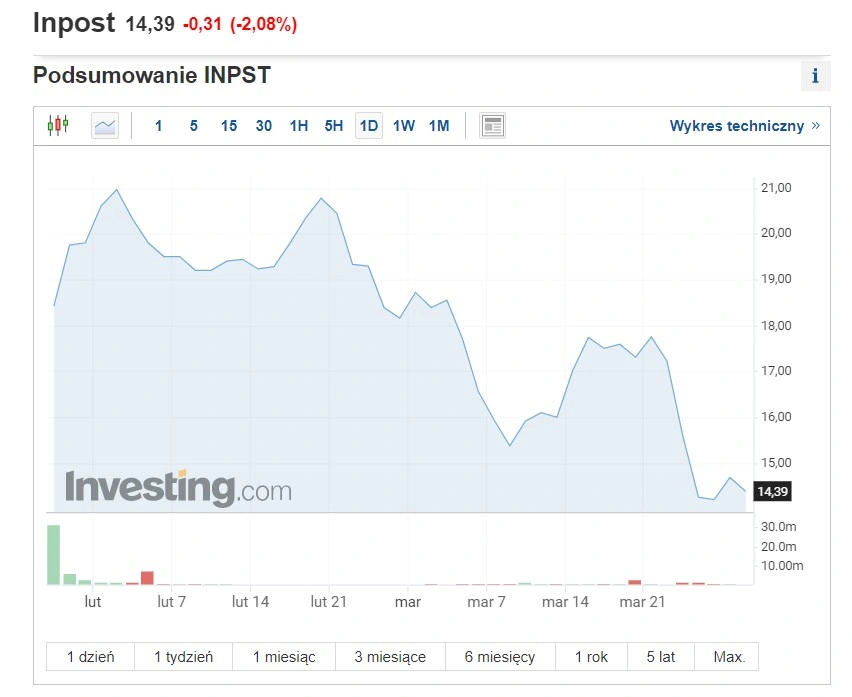Viewport: 852px width, 697px height.
Task: Click the mar 7 date label
Action: [x=486, y=602]
